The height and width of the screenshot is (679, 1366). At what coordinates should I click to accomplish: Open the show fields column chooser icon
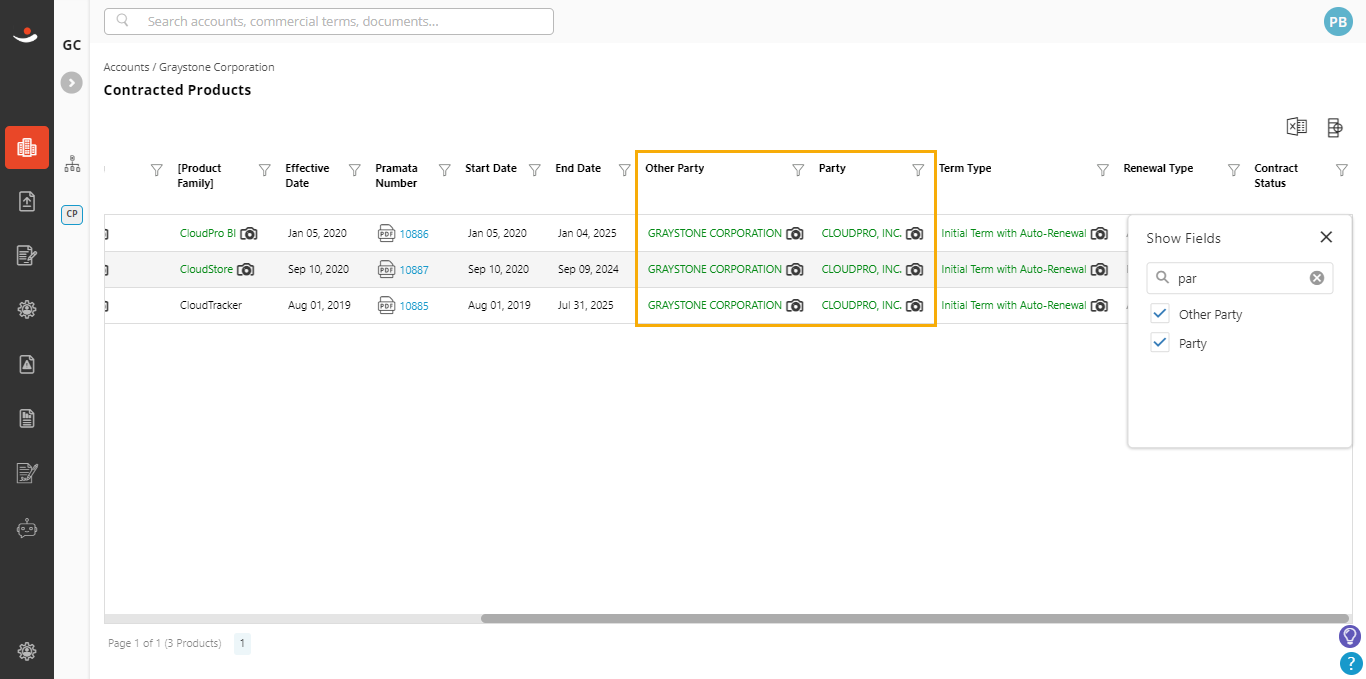(1335, 127)
